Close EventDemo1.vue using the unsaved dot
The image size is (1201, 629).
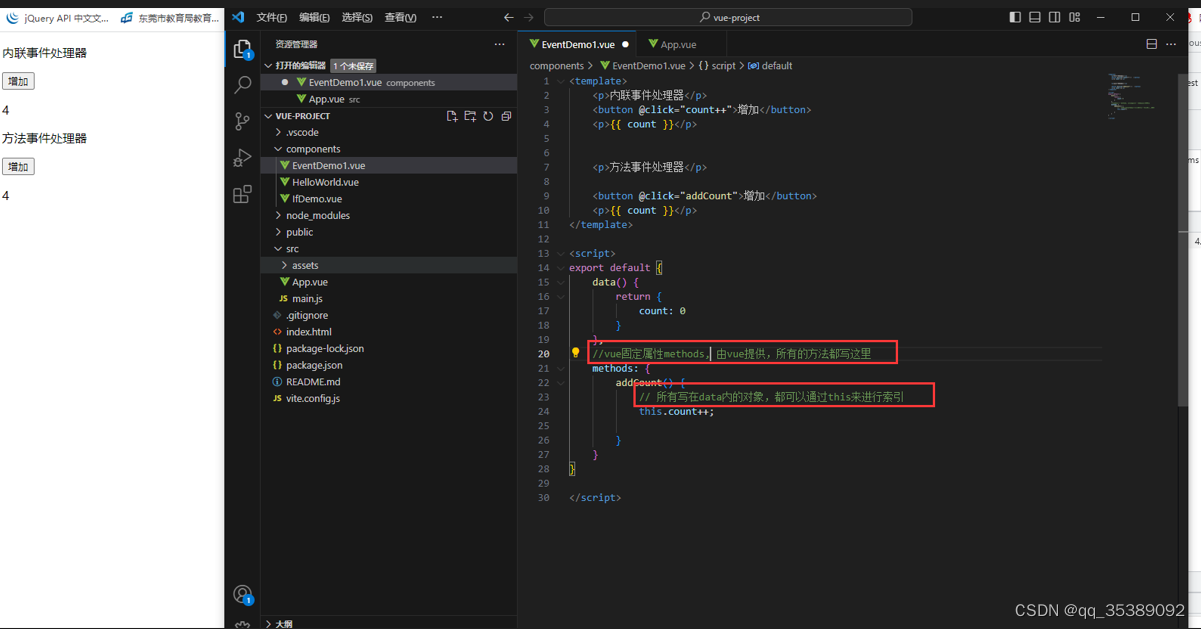pyautogui.click(x=625, y=44)
